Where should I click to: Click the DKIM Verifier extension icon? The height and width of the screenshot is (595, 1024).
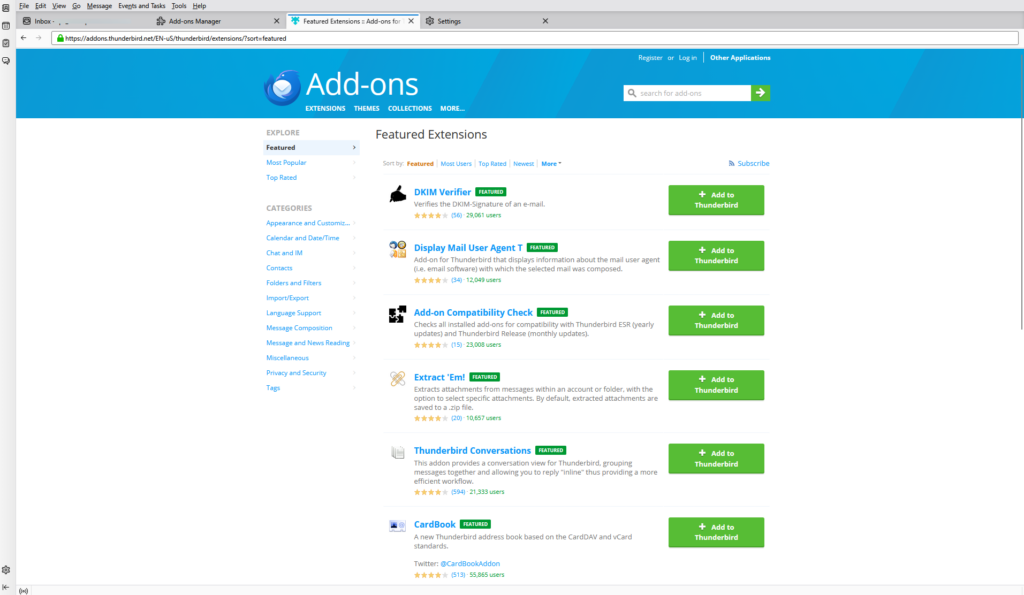397,194
